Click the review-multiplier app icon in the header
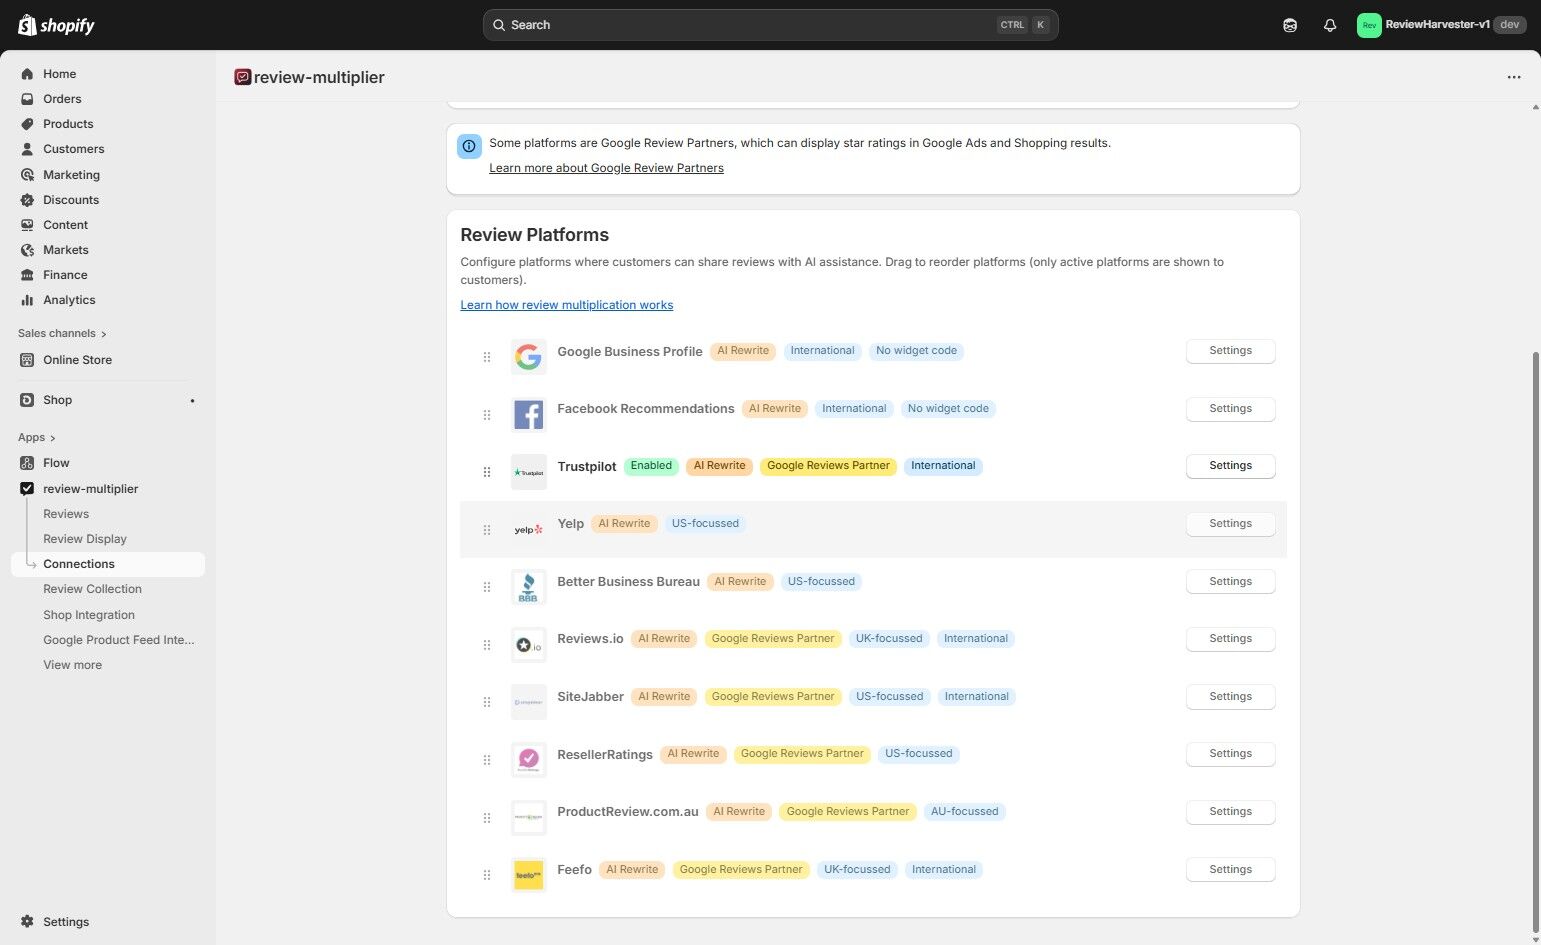1541x945 pixels. point(242,77)
